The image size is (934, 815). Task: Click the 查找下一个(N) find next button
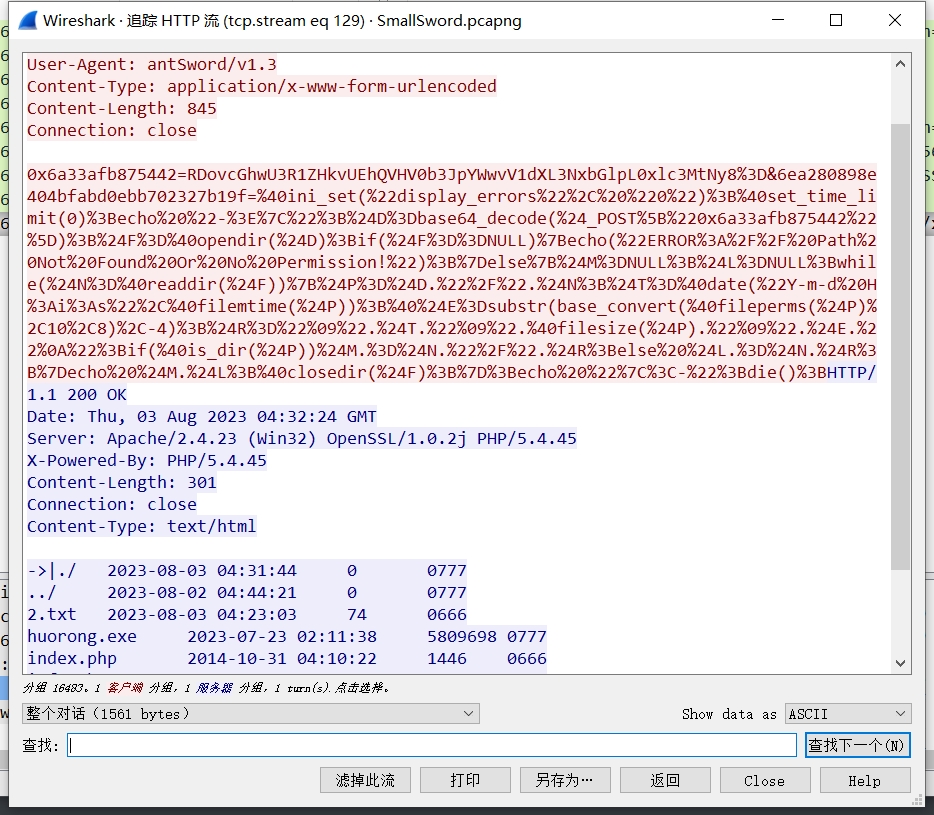[x=857, y=745]
